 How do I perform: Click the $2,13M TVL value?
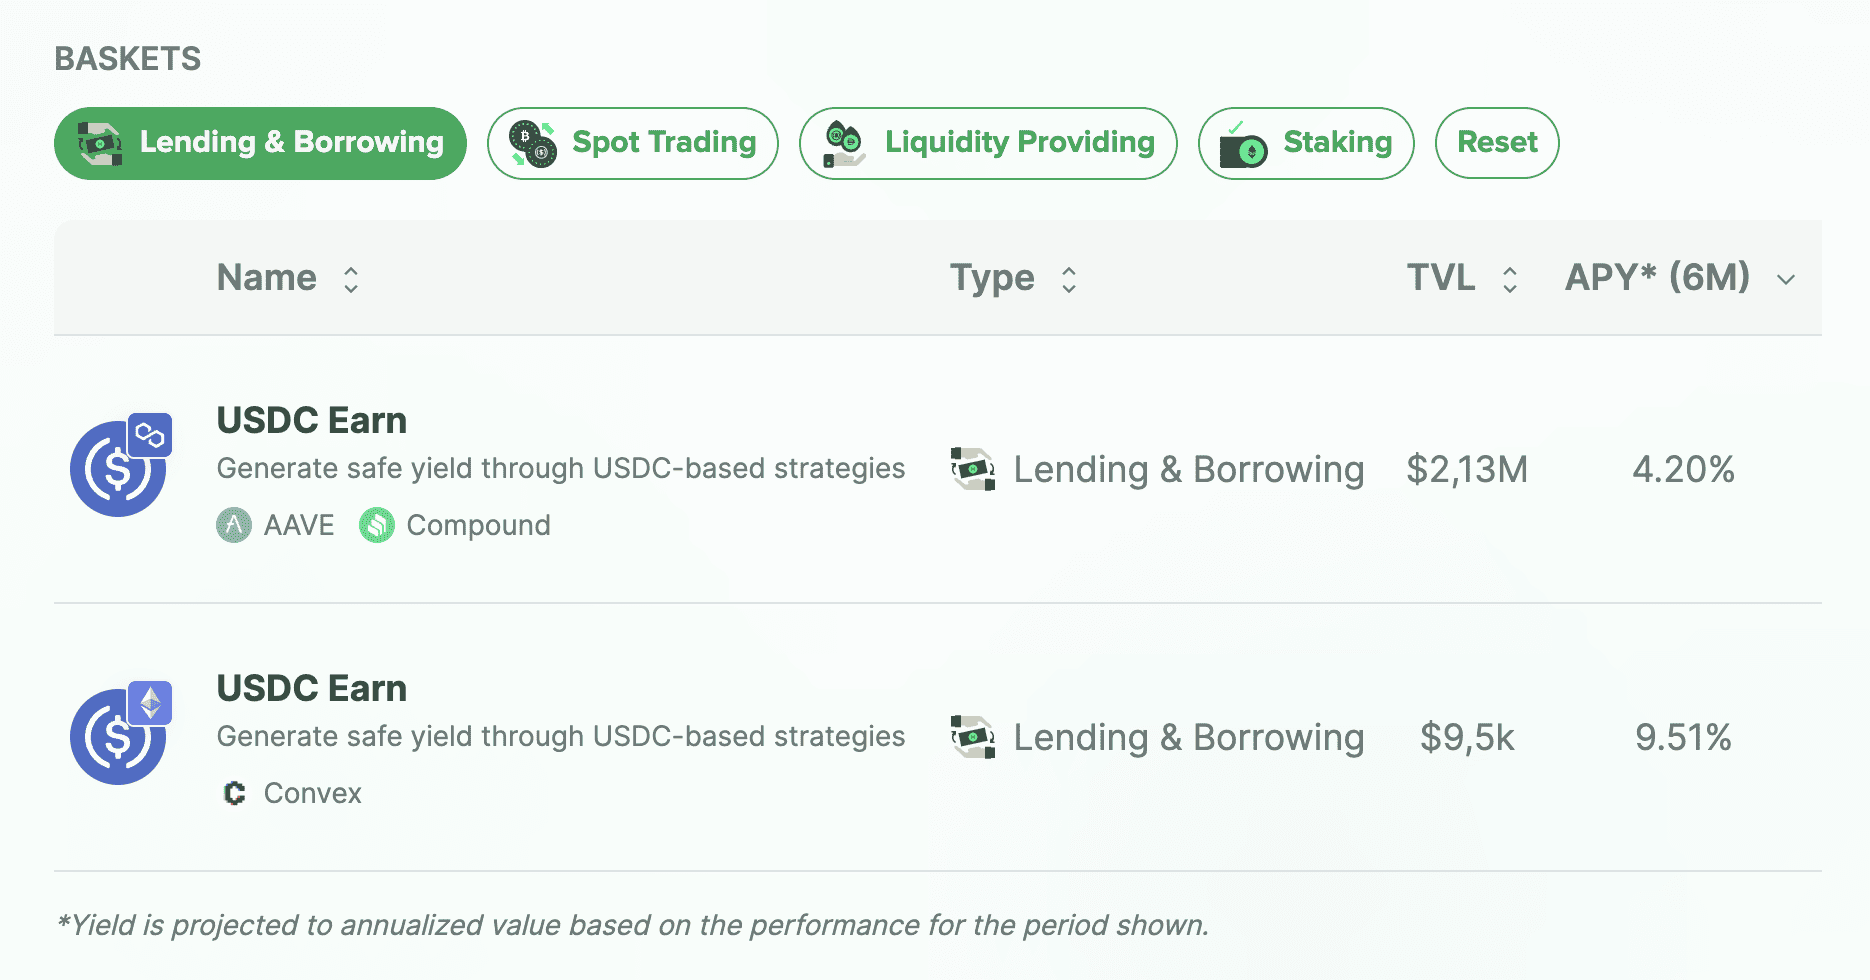(1466, 469)
